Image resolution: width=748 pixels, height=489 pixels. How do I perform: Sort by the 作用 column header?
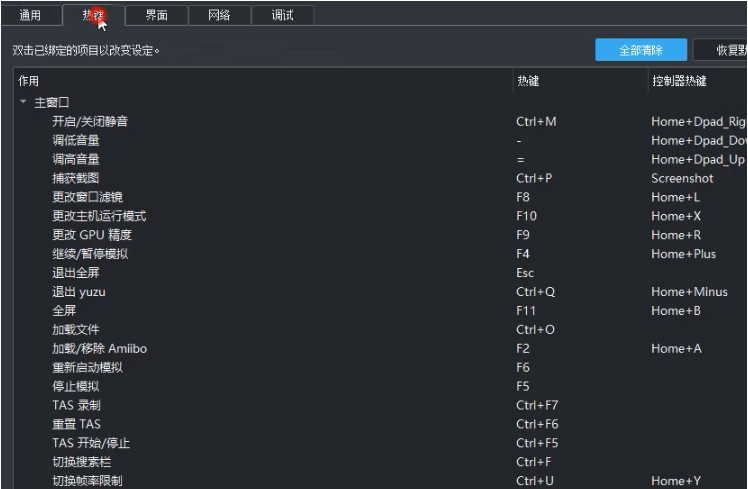click(x=260, y=81)
